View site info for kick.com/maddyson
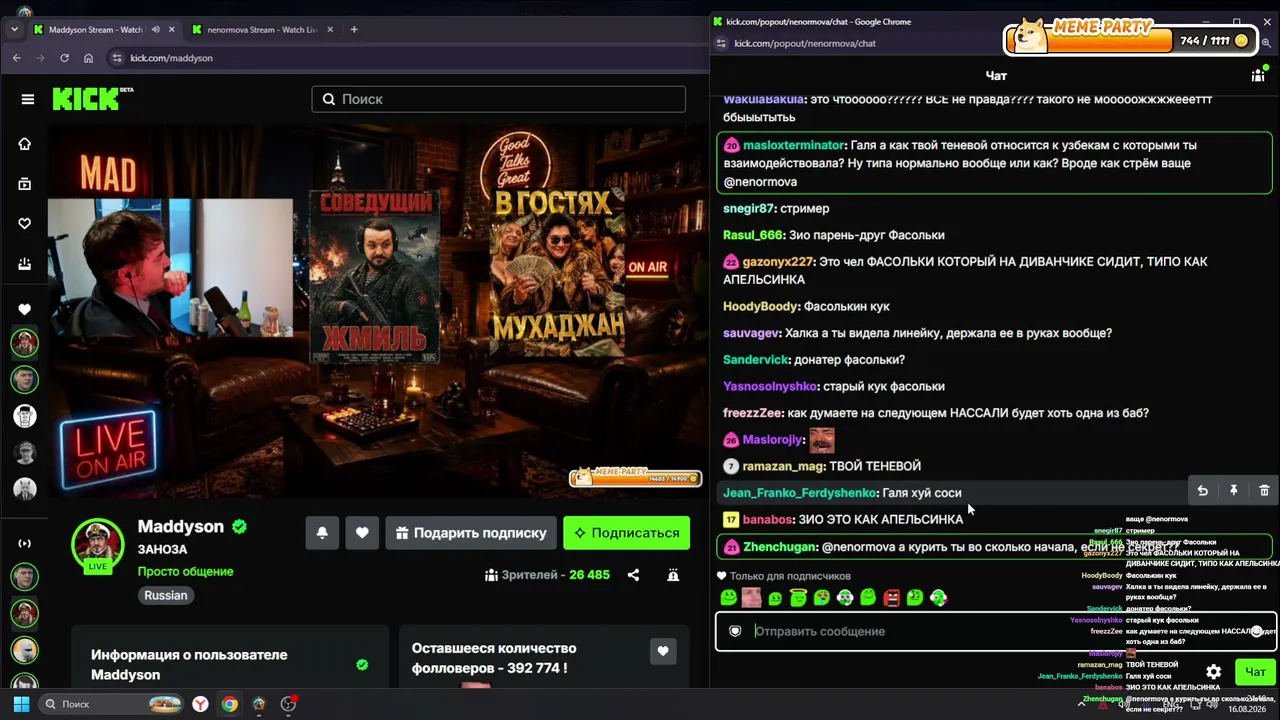 pos(118,58)
